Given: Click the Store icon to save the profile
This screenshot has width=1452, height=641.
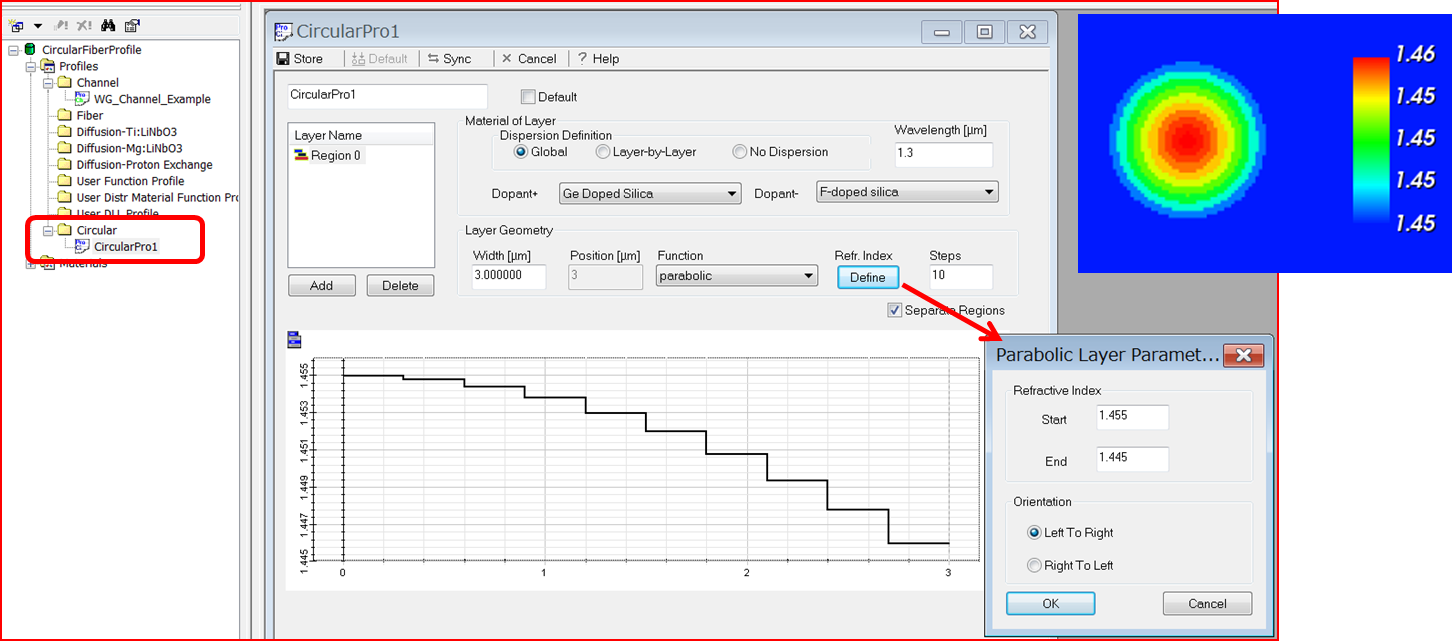Looking at the screenshot, I should click(x=303, y=58).
